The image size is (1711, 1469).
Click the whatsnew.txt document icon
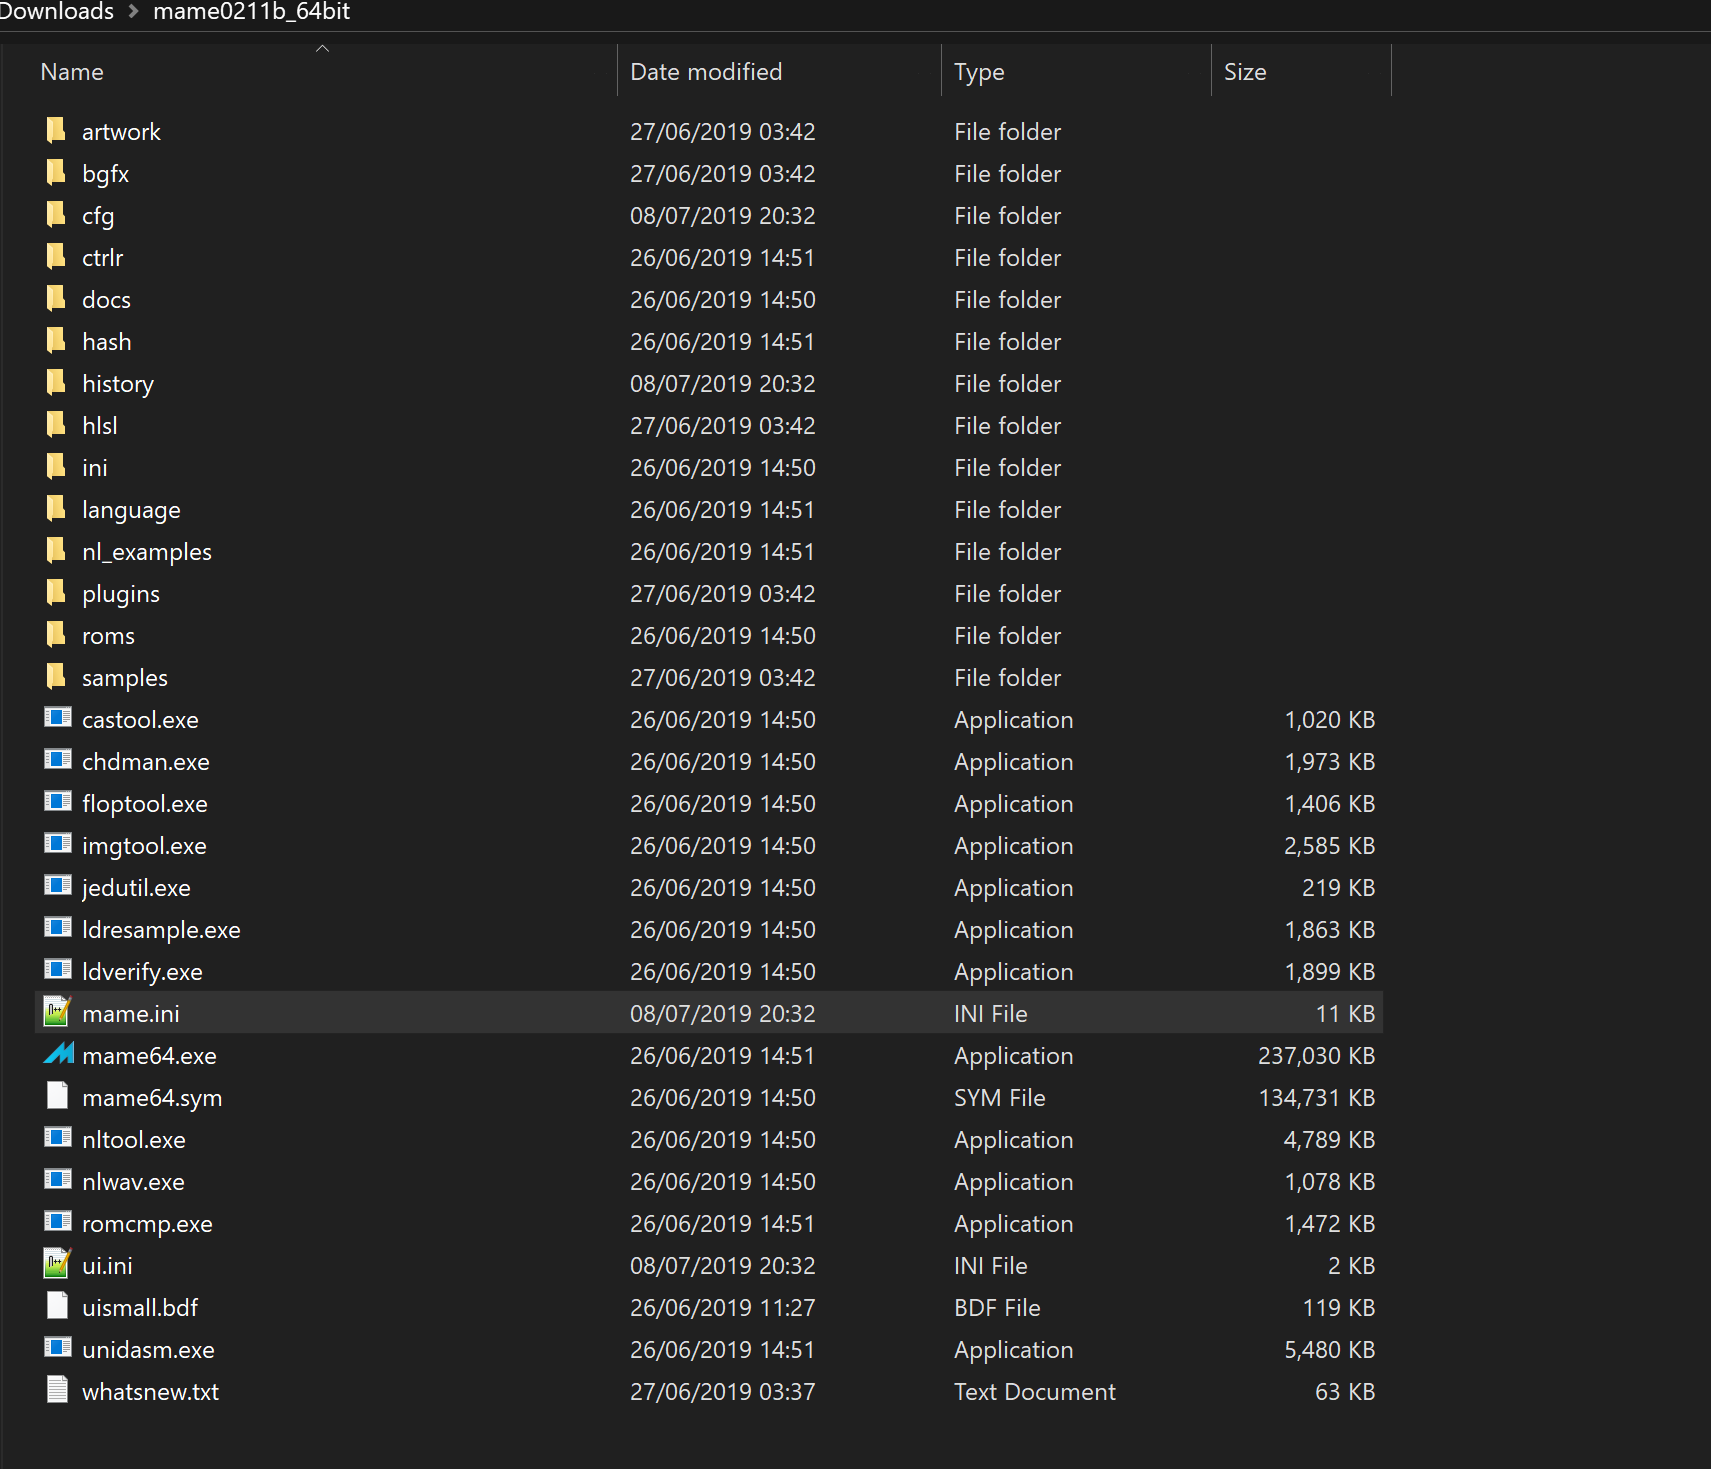click(57, 1390)
